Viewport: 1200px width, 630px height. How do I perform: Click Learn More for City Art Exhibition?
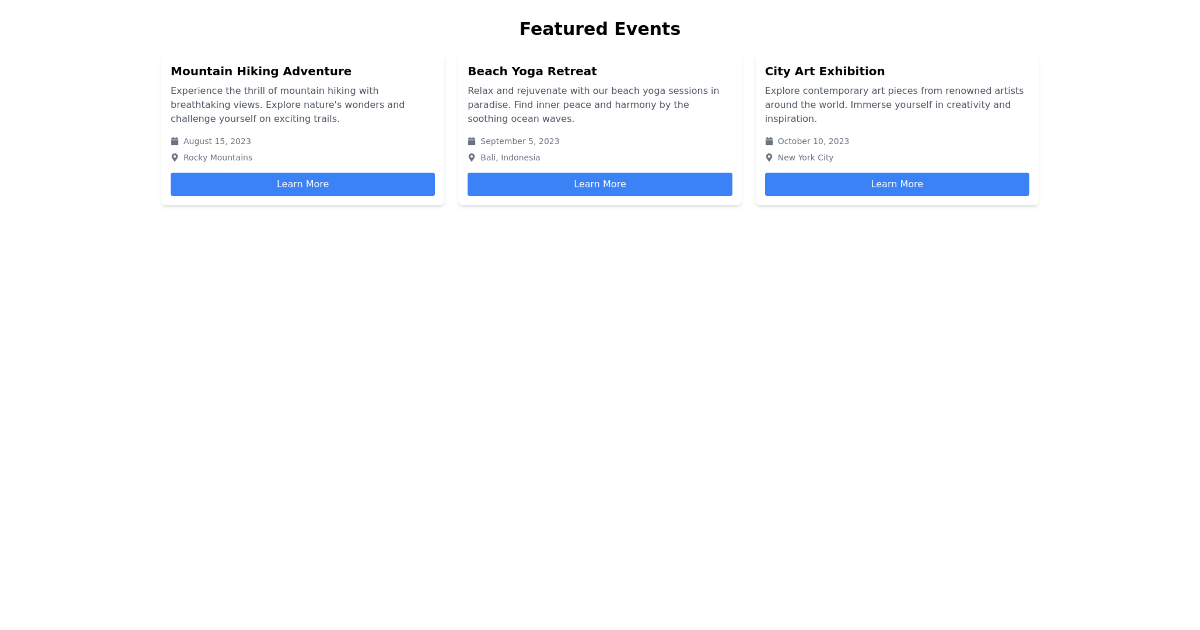(896, 184)
